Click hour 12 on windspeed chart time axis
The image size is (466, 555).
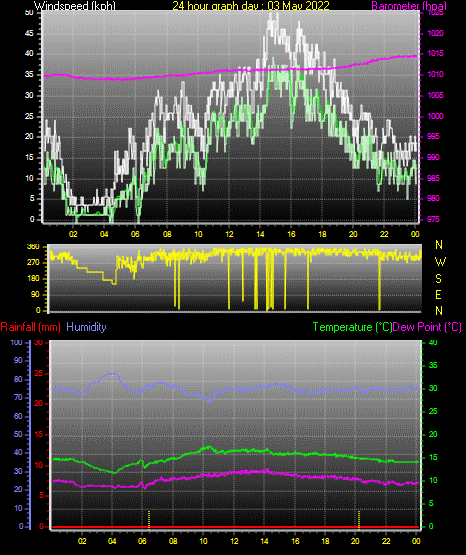[230, 234]
